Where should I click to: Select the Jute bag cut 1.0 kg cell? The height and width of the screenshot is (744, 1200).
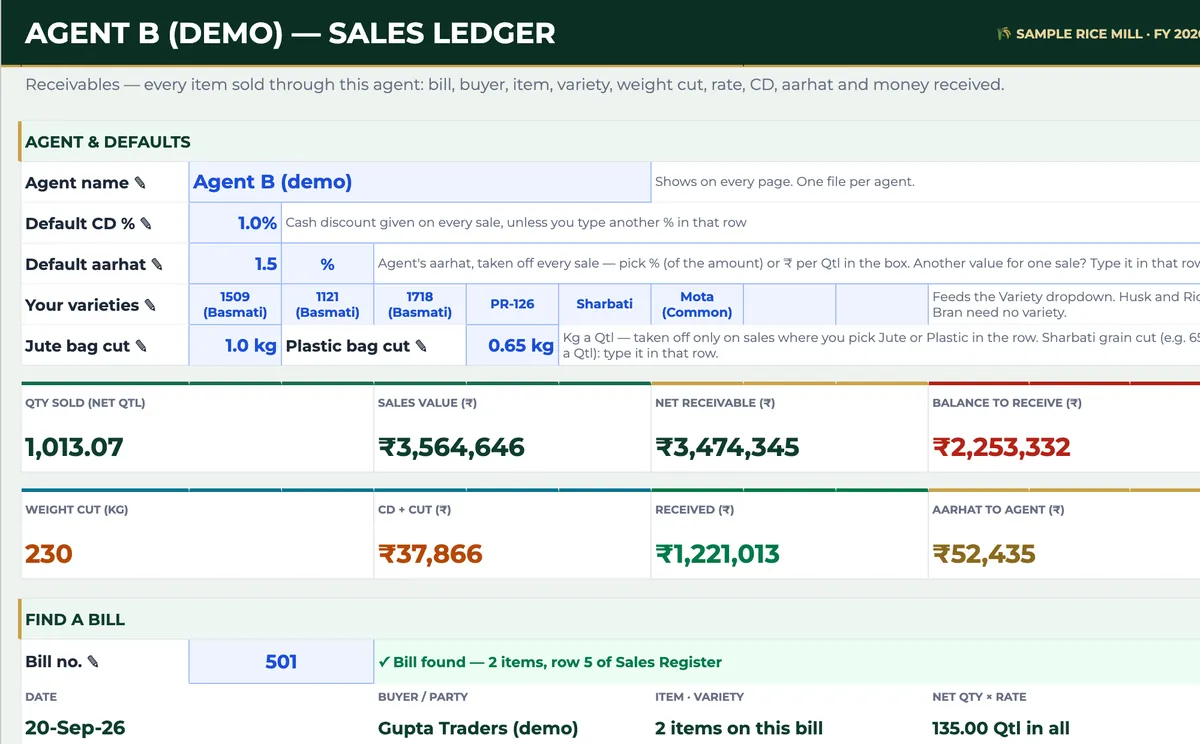tap(235, 345)
